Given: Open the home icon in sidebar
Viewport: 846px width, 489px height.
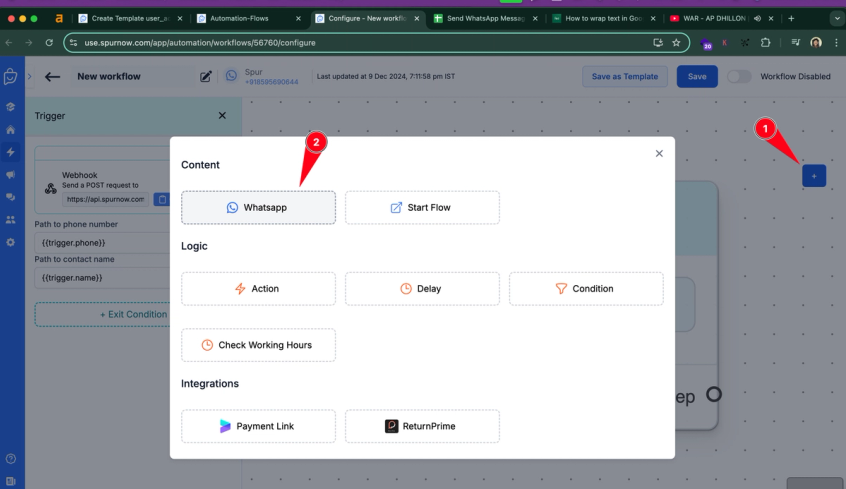Looking at the screenshot, I should click(x=10, y=130).
